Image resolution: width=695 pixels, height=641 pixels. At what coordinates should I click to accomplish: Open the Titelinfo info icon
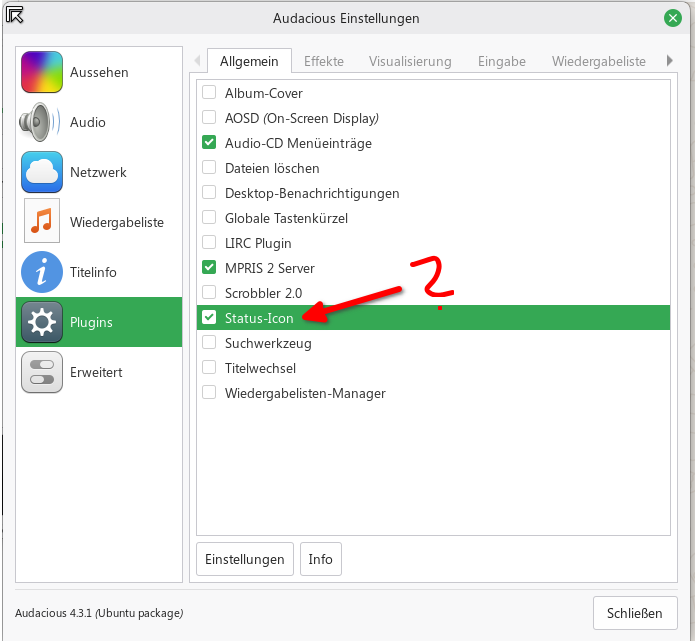tap(42, 272)
